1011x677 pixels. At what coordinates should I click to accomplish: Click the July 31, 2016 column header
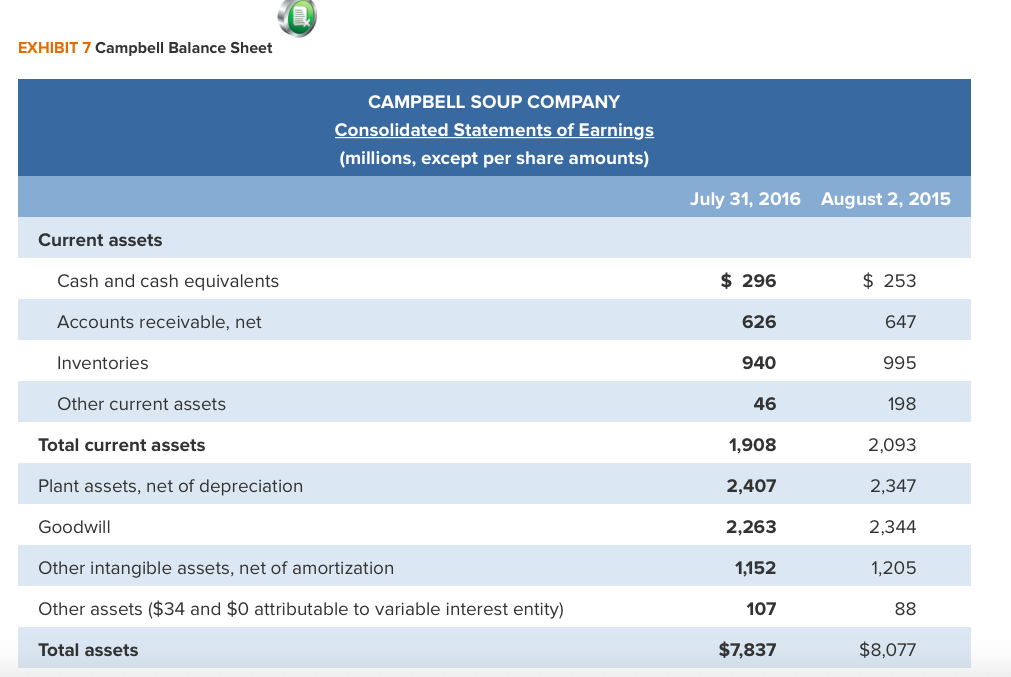[745, 198]
